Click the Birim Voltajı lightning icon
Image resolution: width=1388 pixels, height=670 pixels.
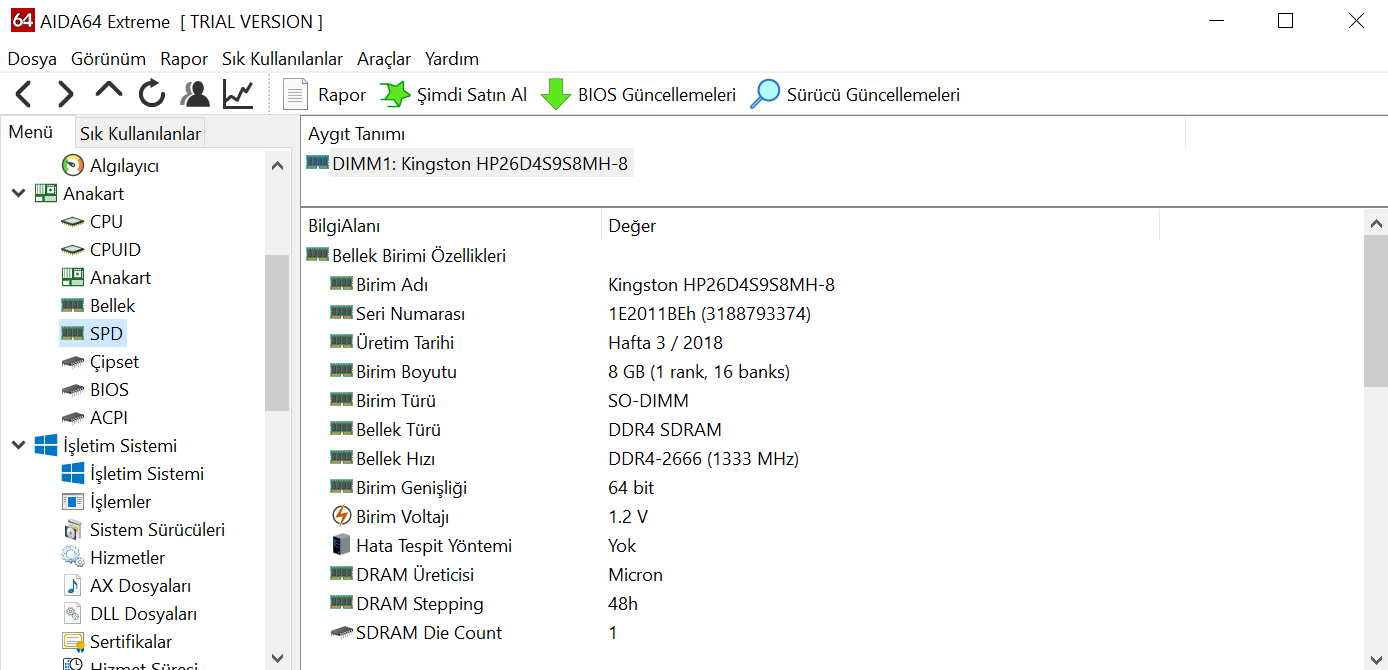pos(341,516)
